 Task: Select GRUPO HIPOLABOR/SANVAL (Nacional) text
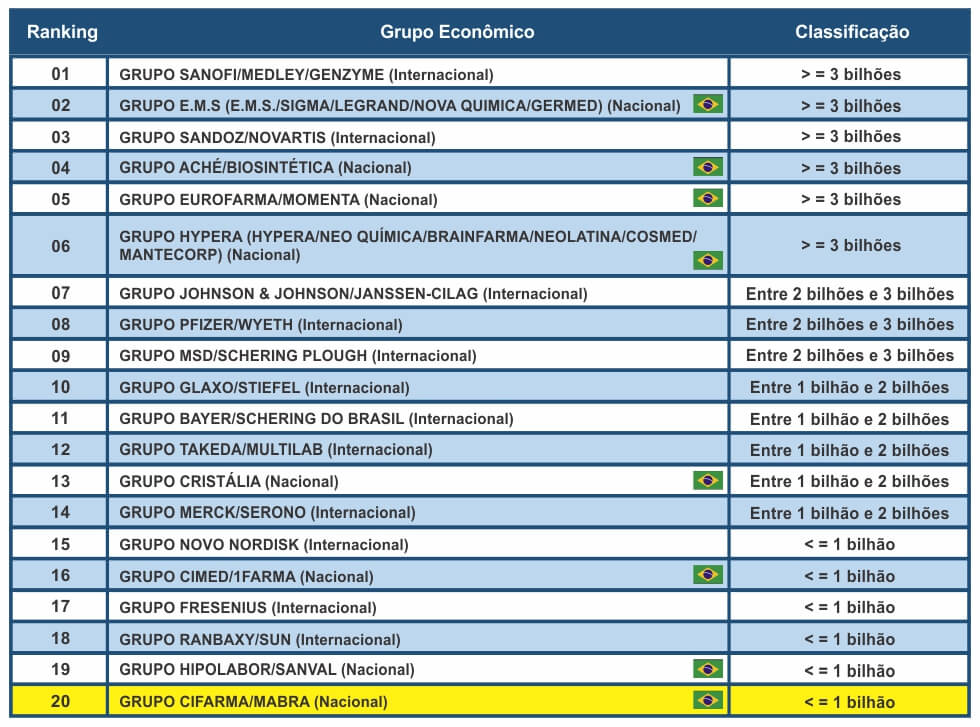click(266, 669)
